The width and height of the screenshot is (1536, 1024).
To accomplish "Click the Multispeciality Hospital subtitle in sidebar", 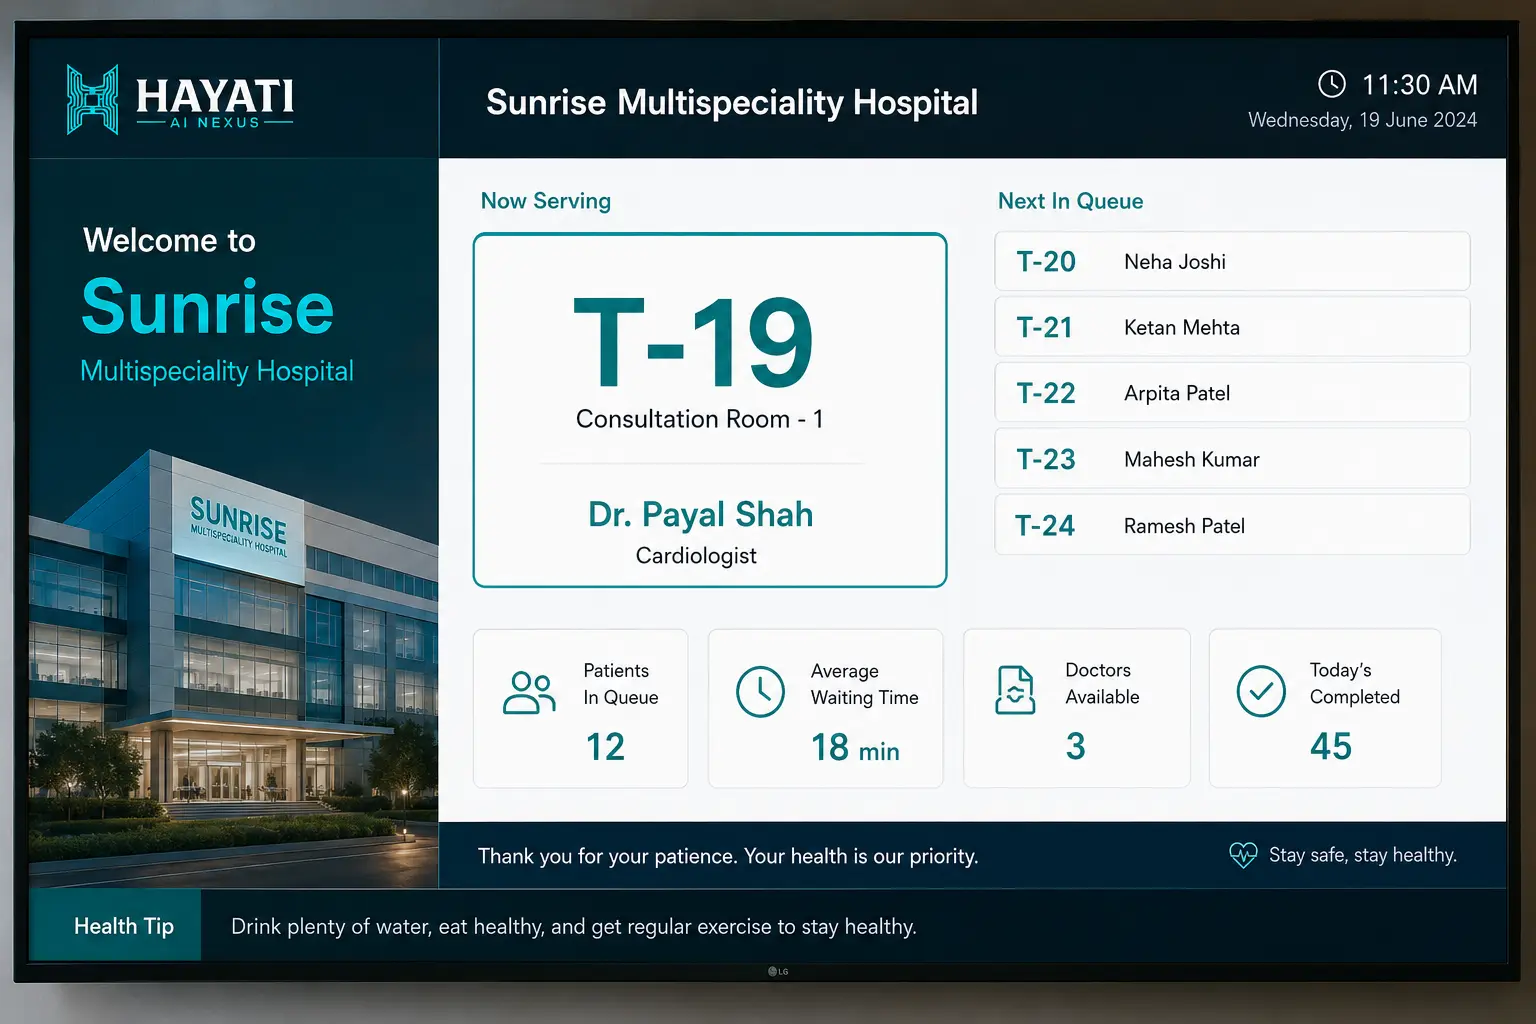I will (x=217, y=371).
